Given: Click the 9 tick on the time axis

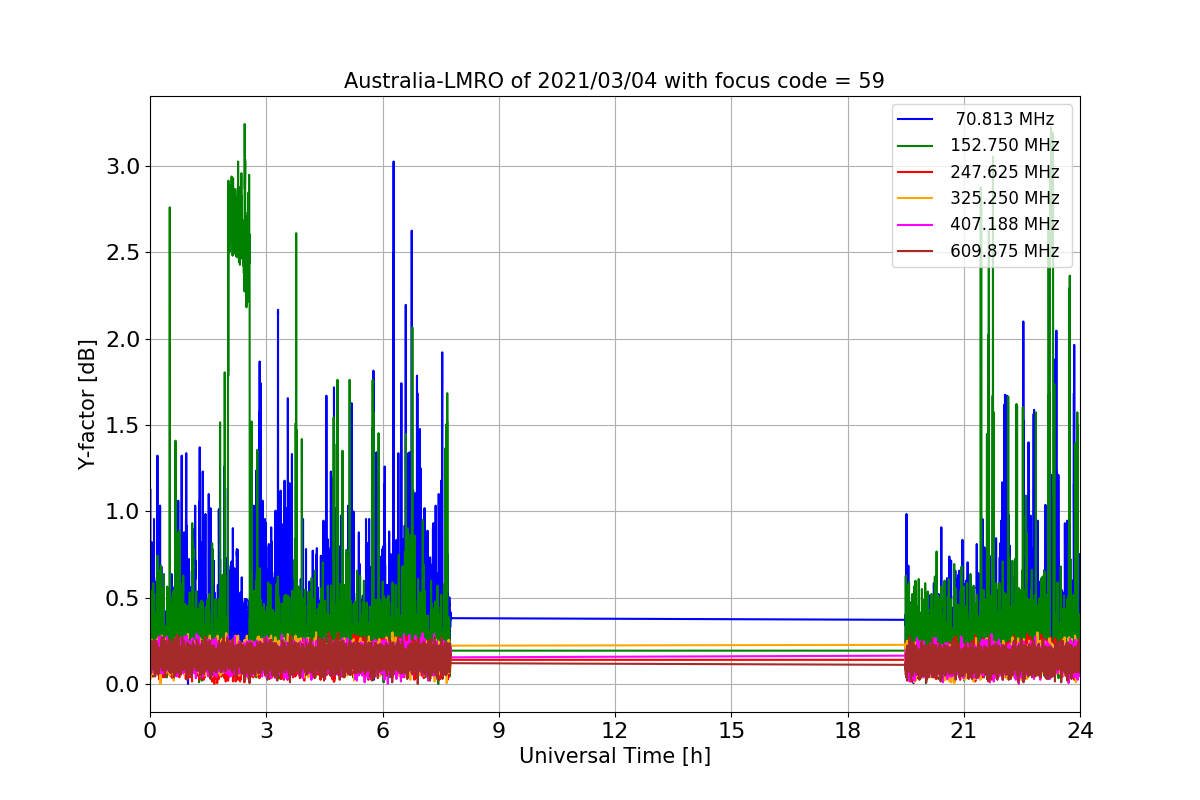Looking at the screenshot, I should (x=499, y=730).
